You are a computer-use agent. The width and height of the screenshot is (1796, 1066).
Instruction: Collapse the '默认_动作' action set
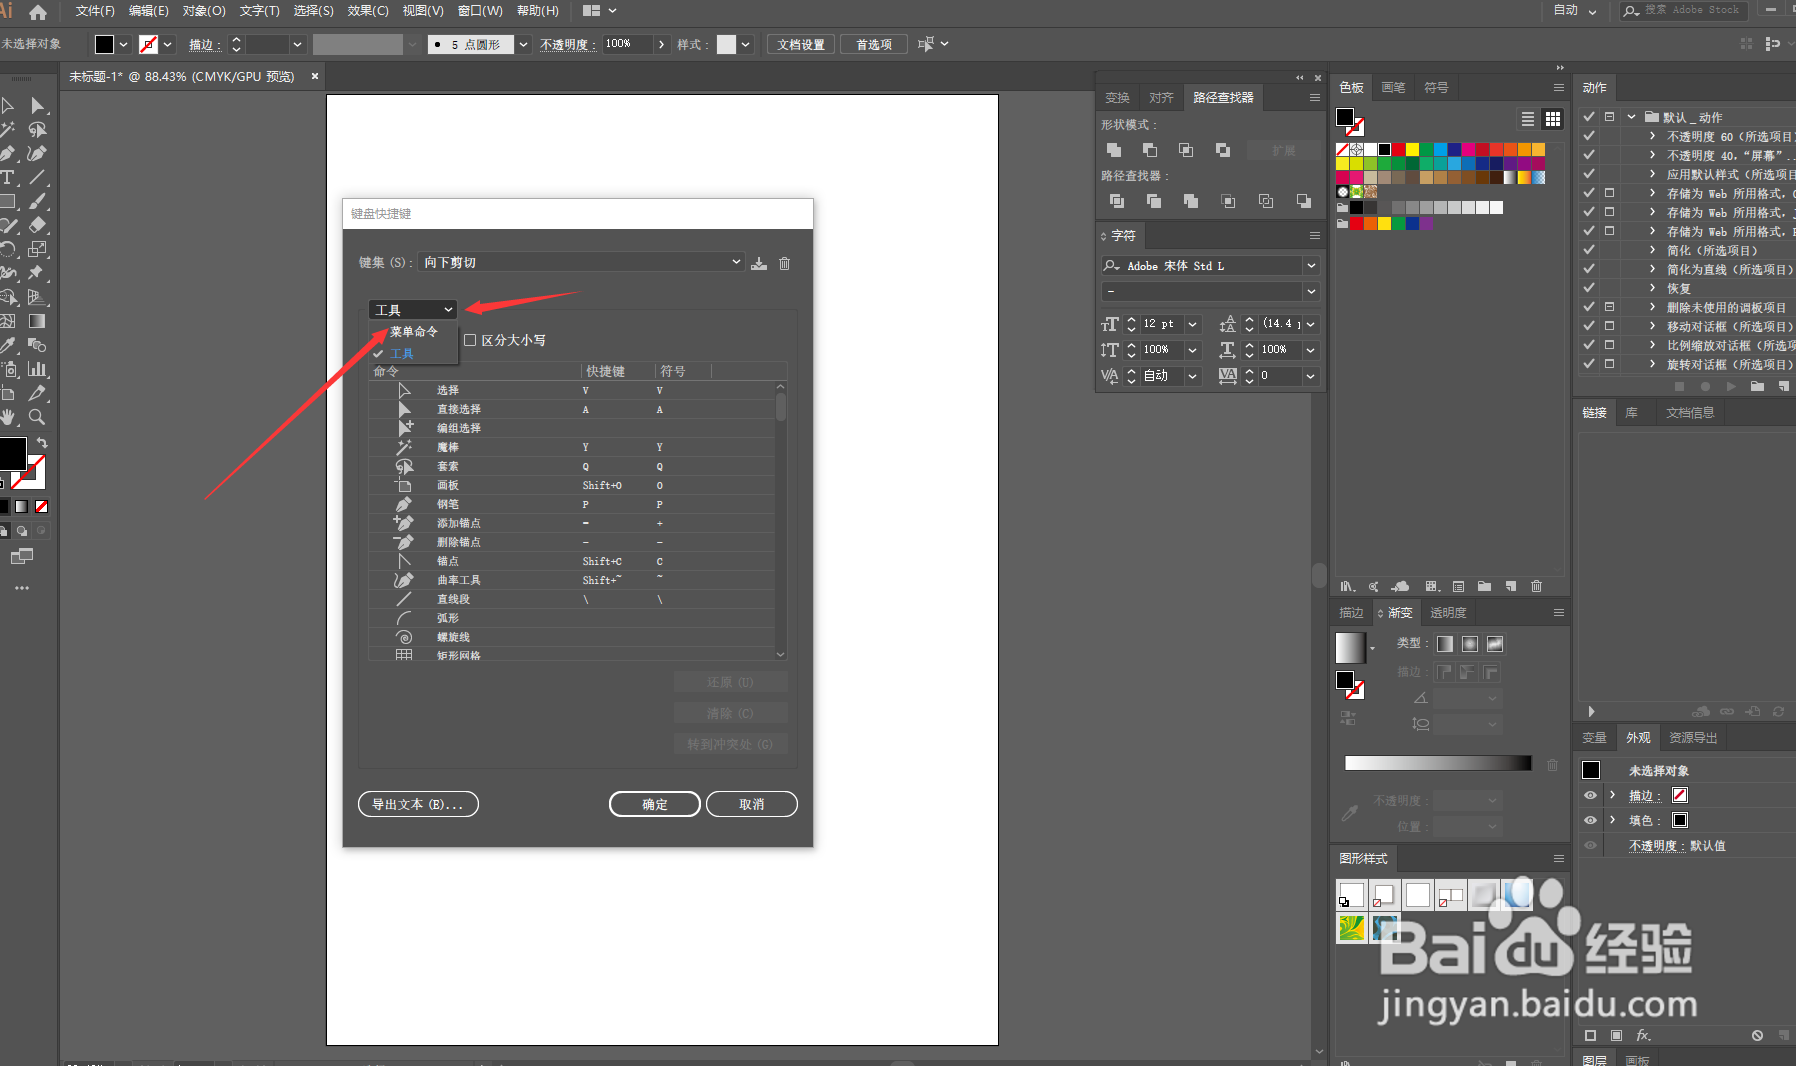(x=1632, y=117)
